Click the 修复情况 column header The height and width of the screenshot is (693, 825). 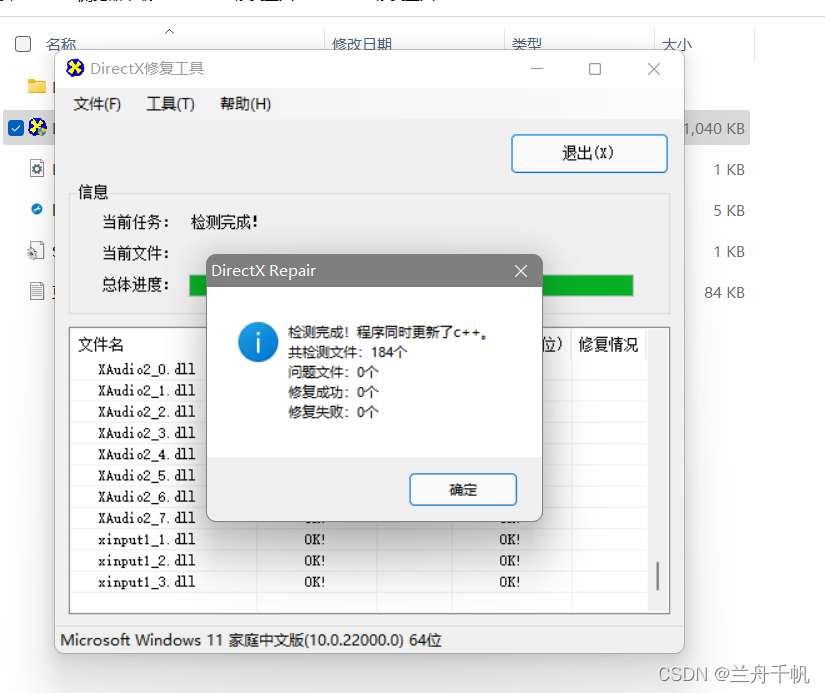click(x=608, y=345)
